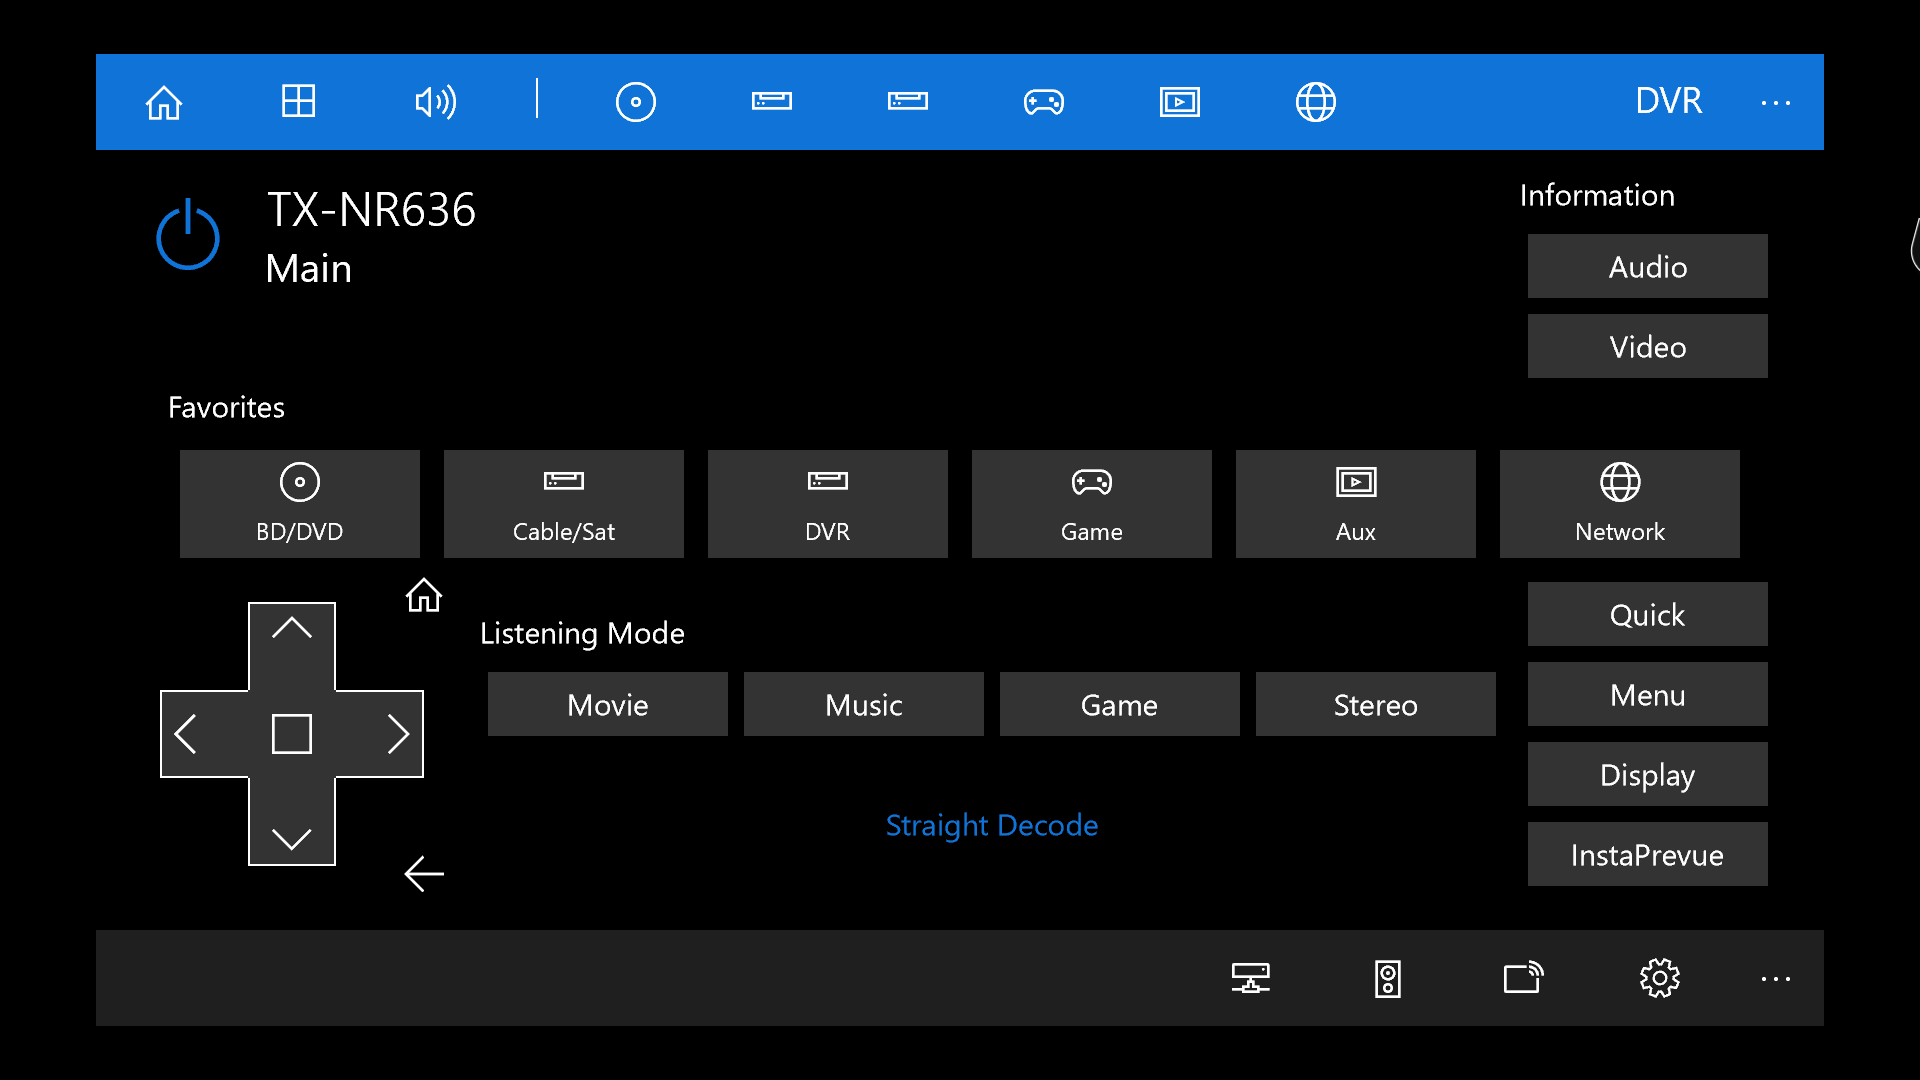Open the grid layout icon in top bar
The image size is (1920, 1080).
pyautogui.click(x=298, y=101)
